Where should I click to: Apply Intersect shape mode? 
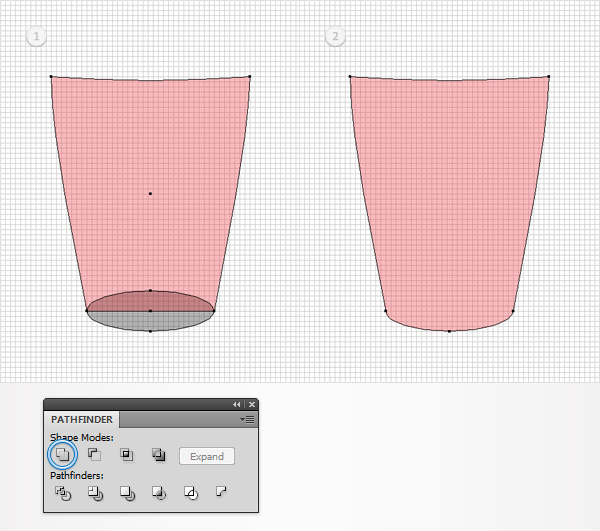(127, 454)
